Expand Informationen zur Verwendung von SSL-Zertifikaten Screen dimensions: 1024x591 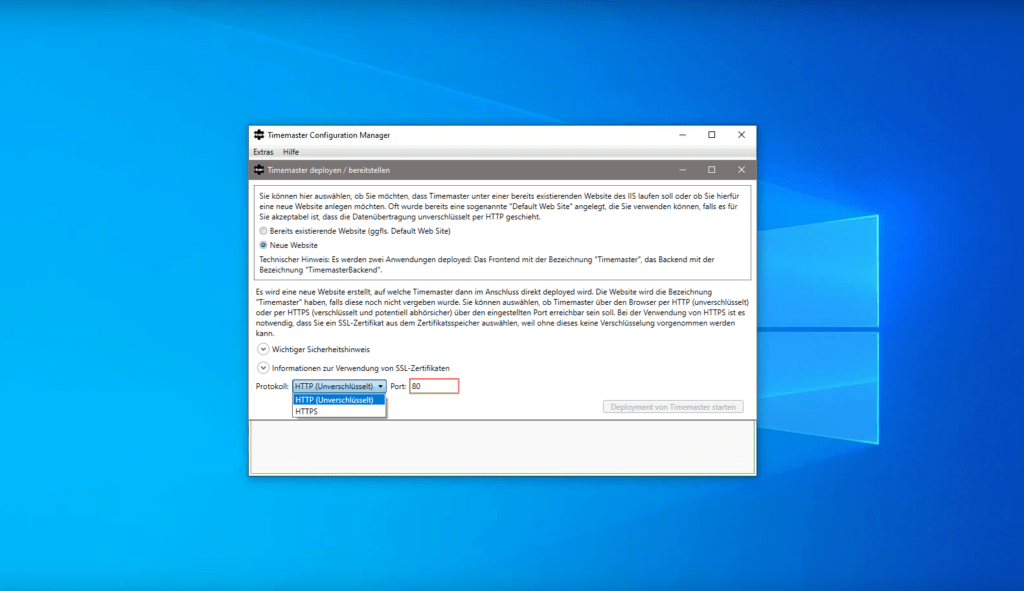[x=263, y=368]
